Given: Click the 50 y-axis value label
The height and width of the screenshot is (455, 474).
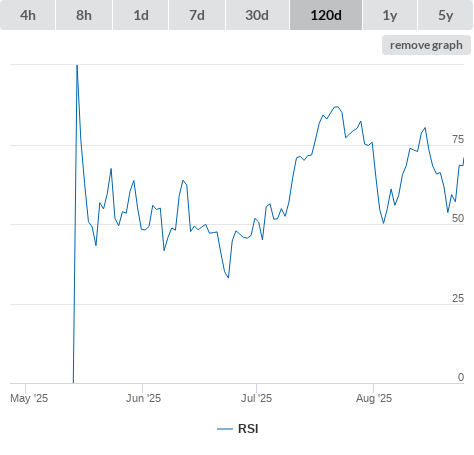Looking at the screenshot, I should [458, 218].
